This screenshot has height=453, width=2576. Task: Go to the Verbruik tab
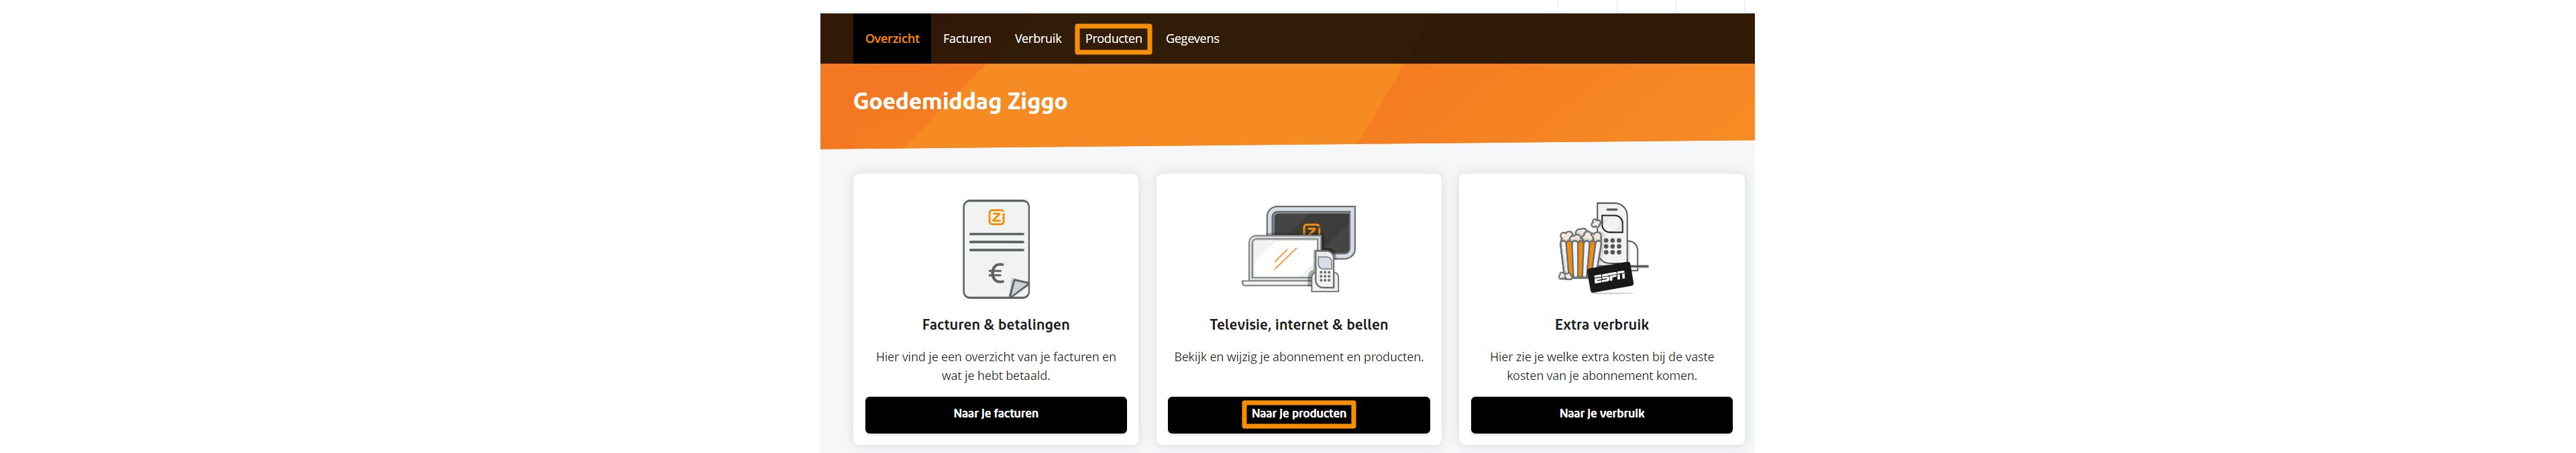[1038, 39]
